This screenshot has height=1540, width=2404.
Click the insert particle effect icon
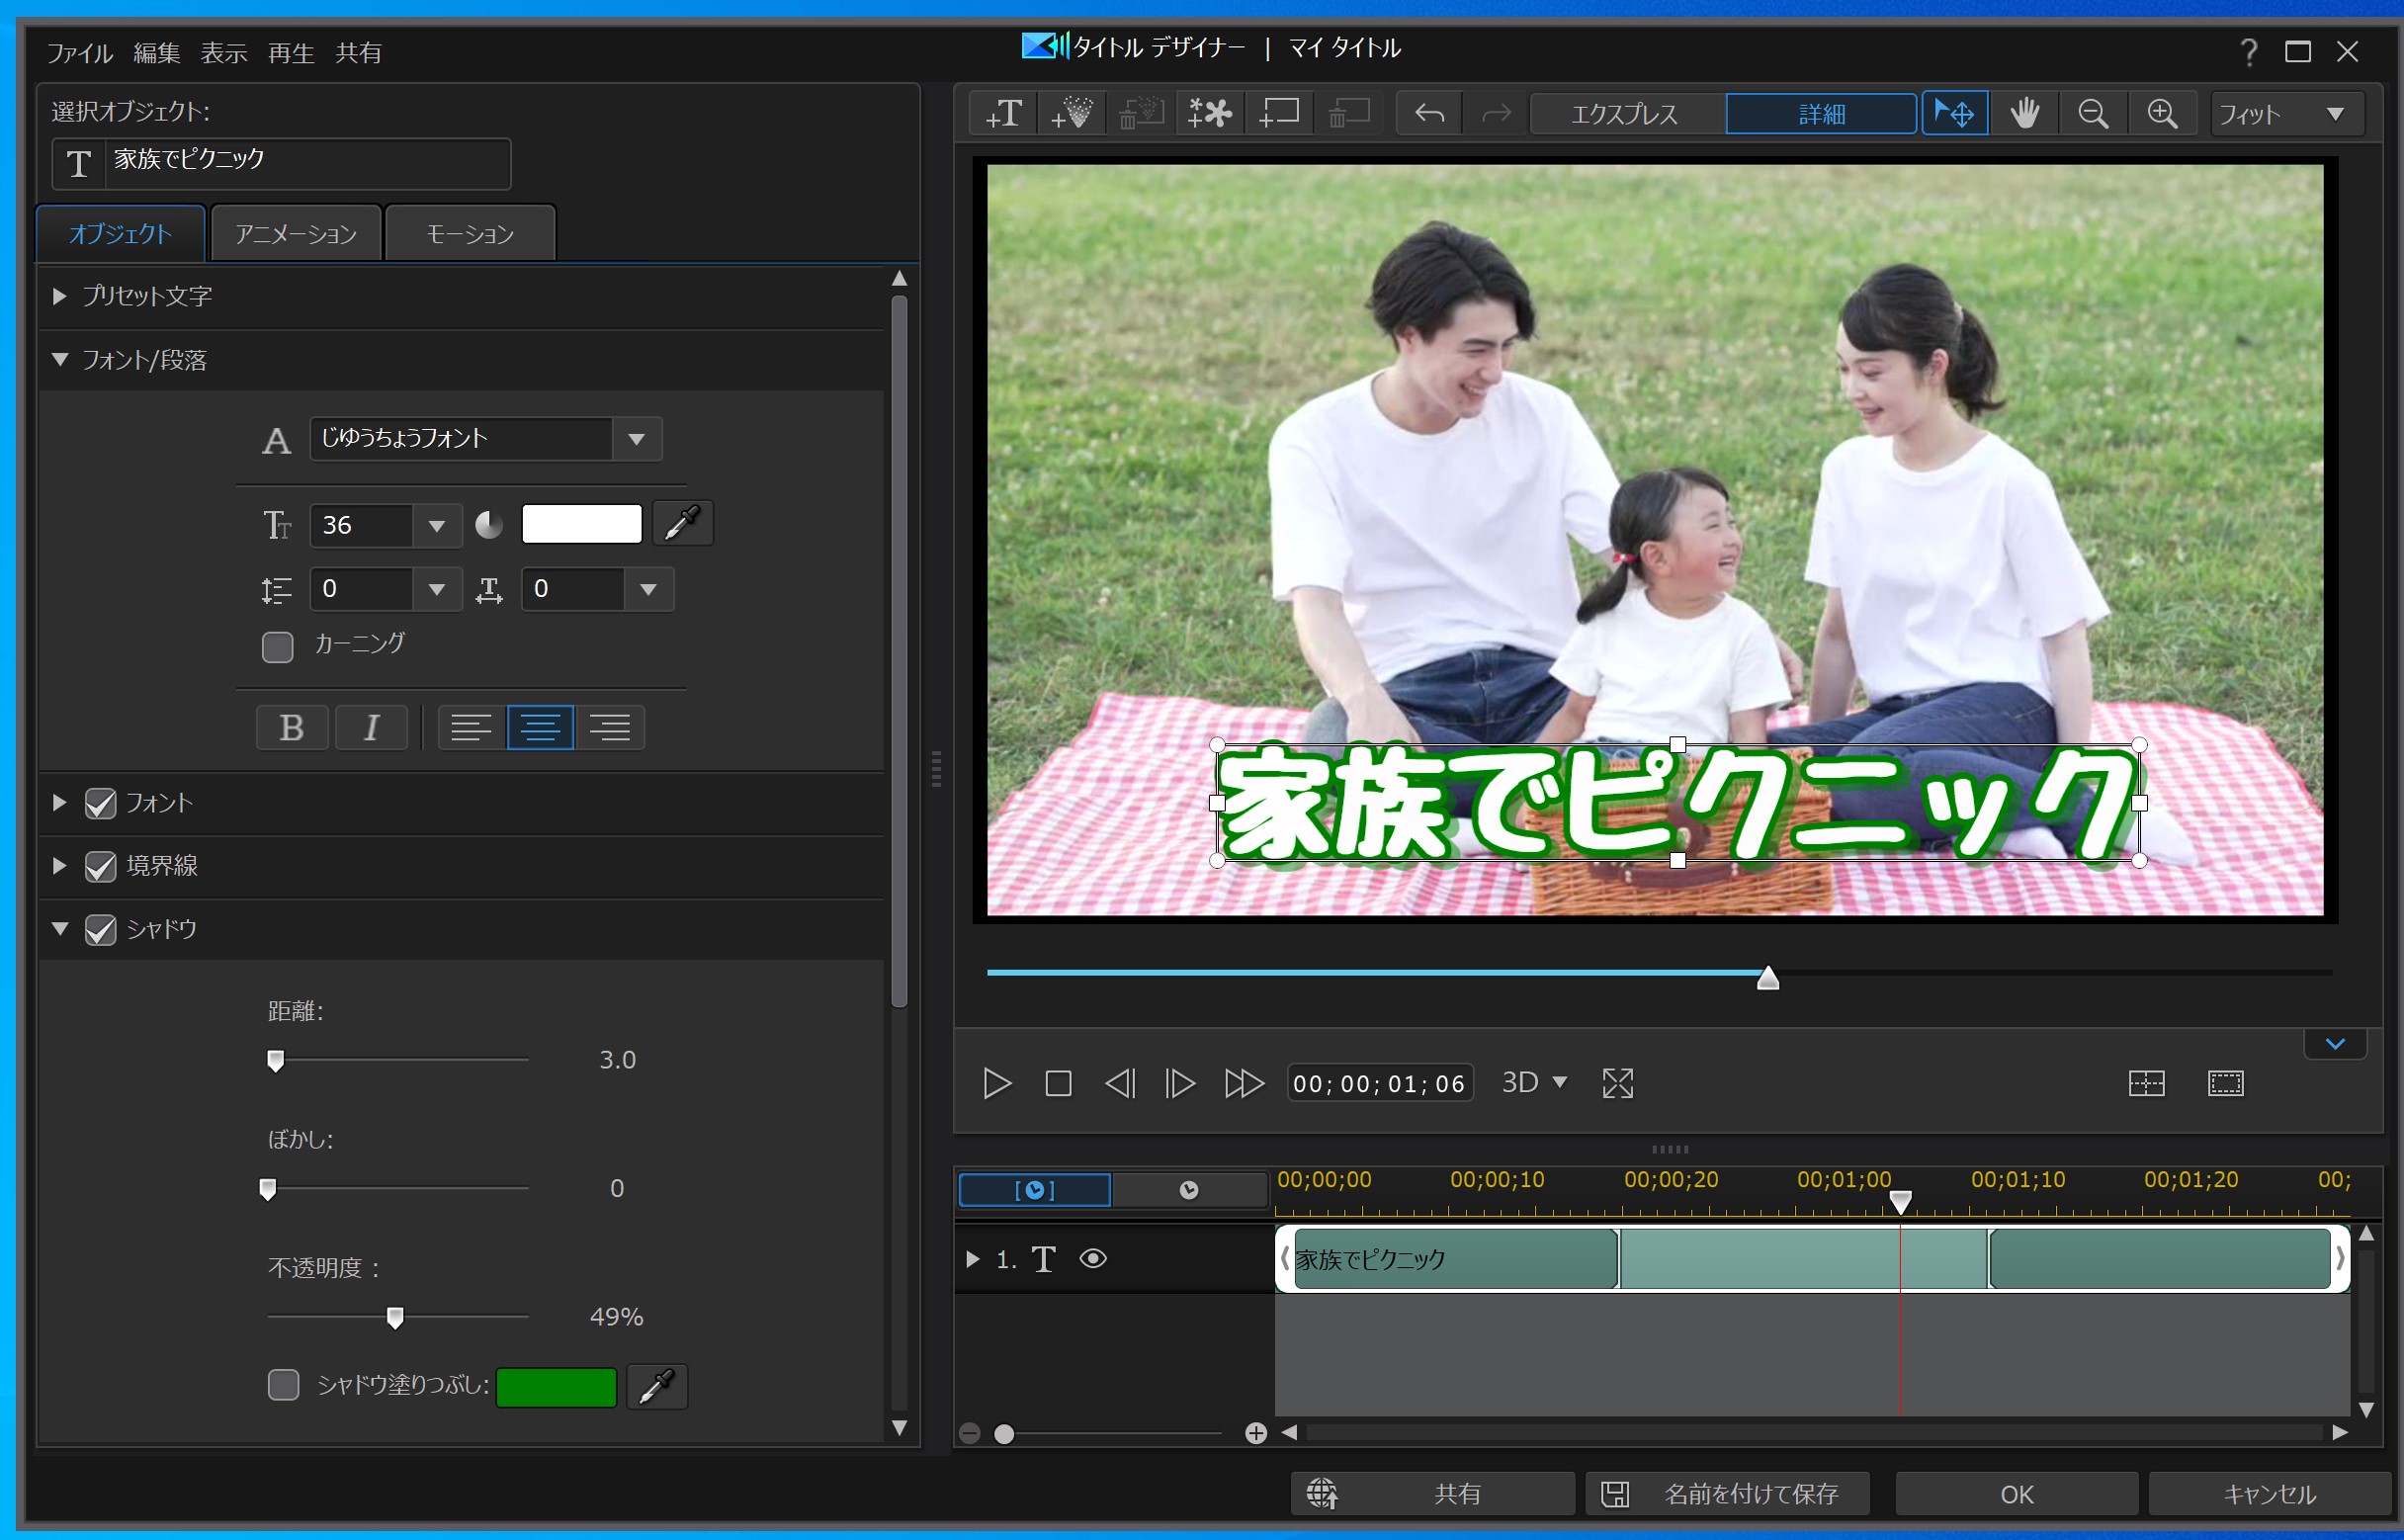[x=1072, y=113]
